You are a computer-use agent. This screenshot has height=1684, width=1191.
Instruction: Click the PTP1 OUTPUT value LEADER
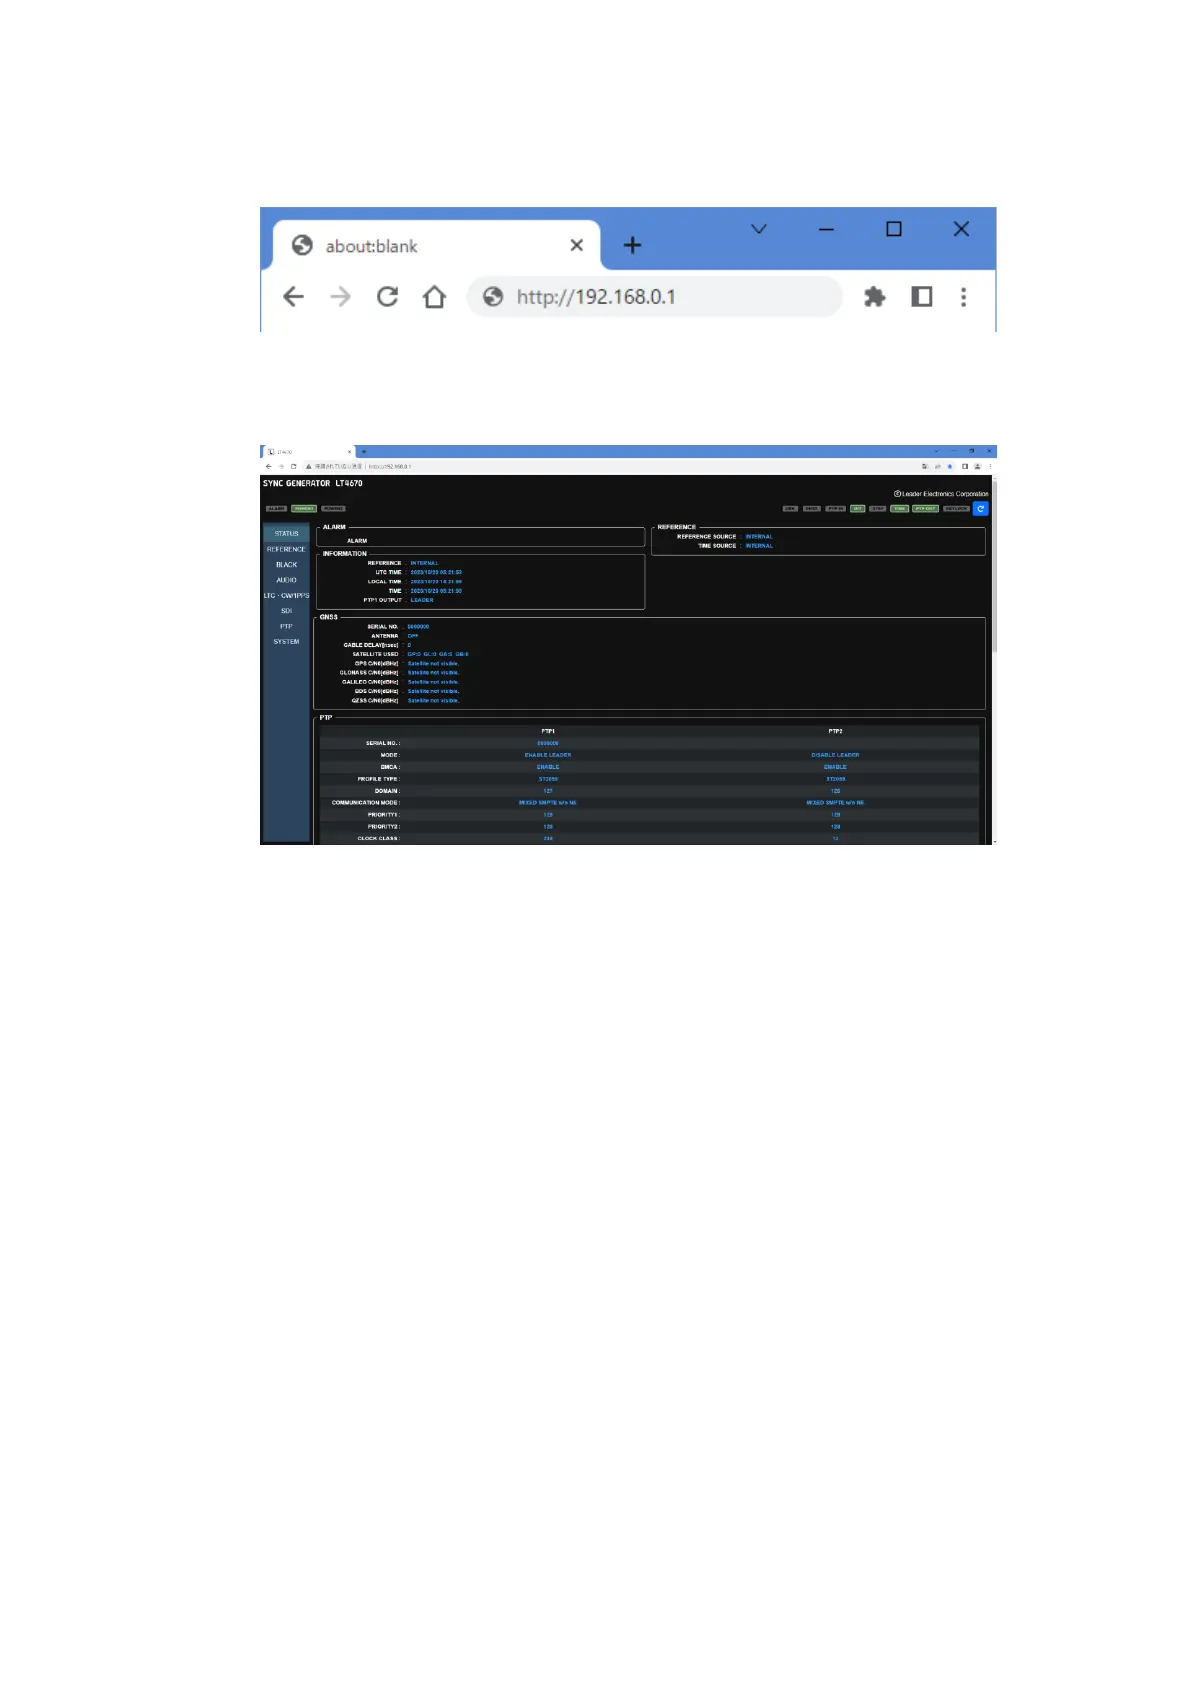click(422, 600)
